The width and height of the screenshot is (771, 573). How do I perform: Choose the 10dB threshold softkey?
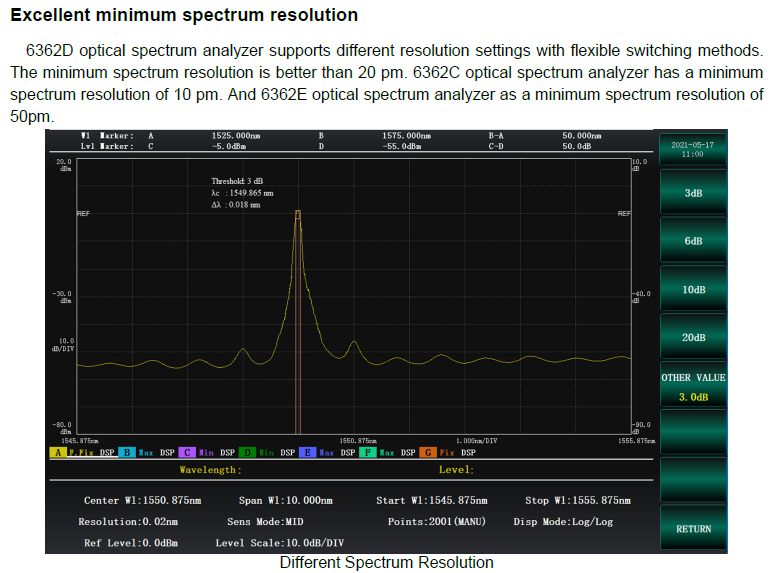click(693, 289)
